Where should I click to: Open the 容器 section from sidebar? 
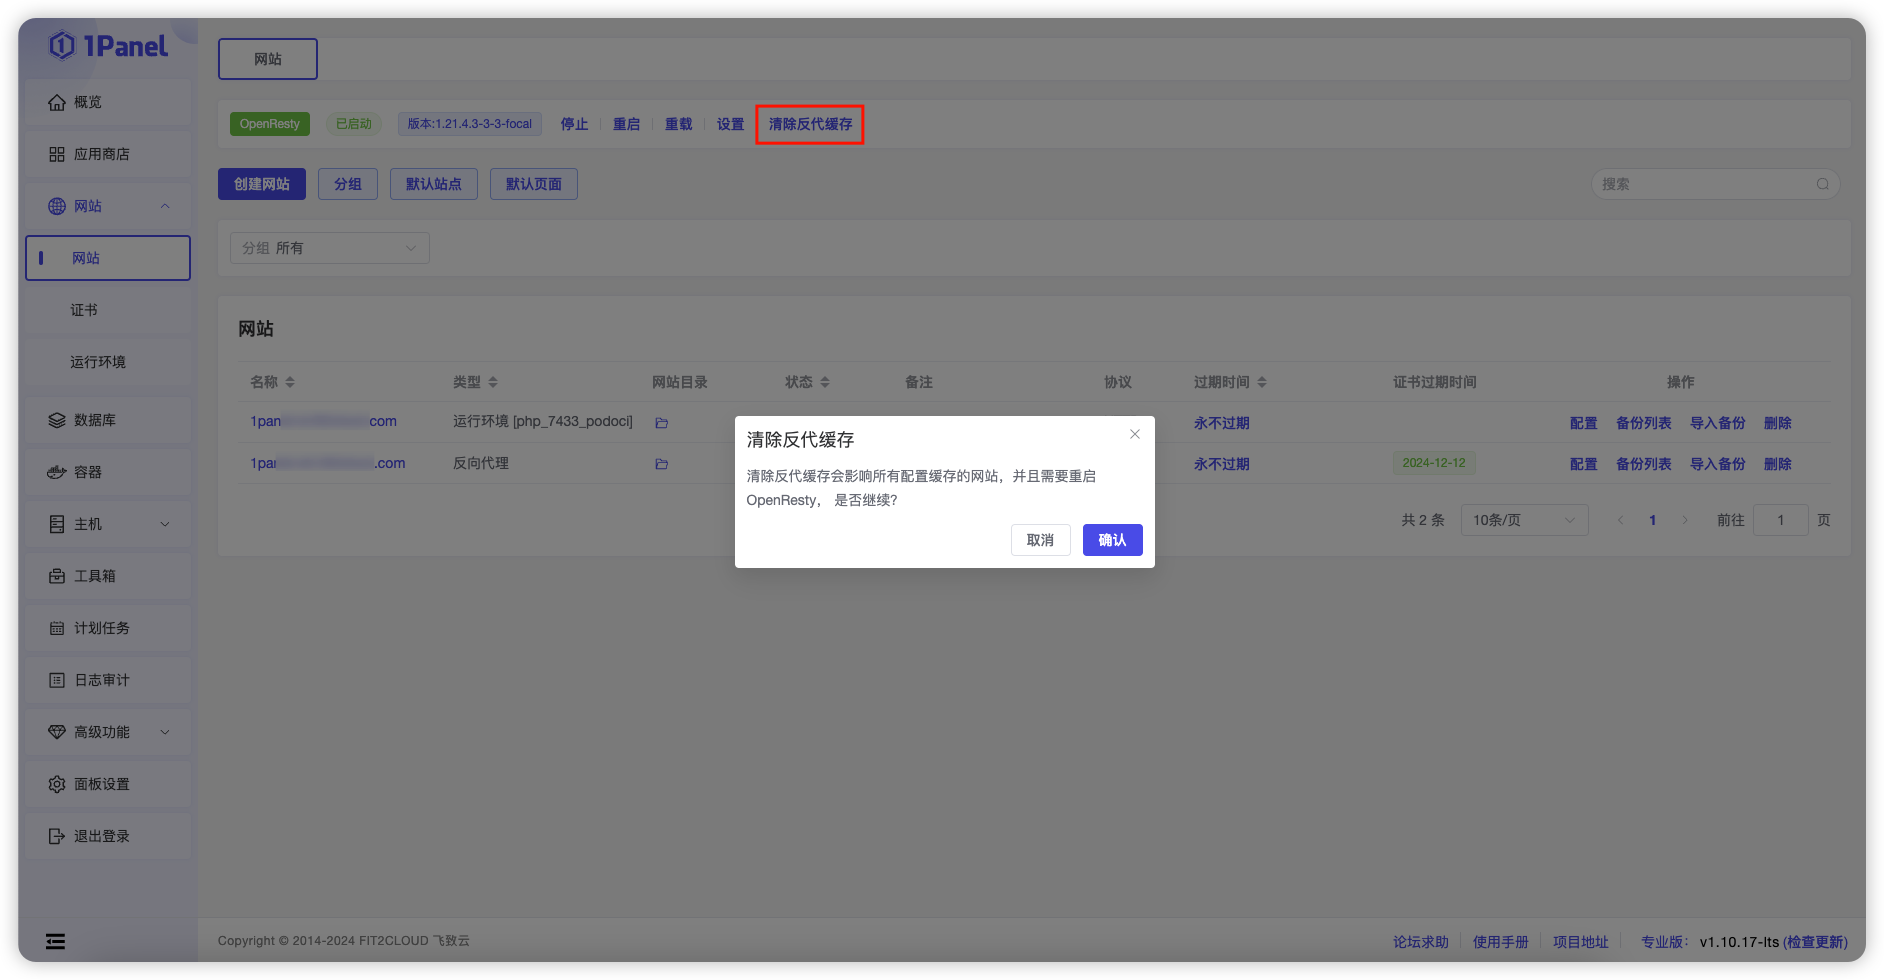[58, 471]
